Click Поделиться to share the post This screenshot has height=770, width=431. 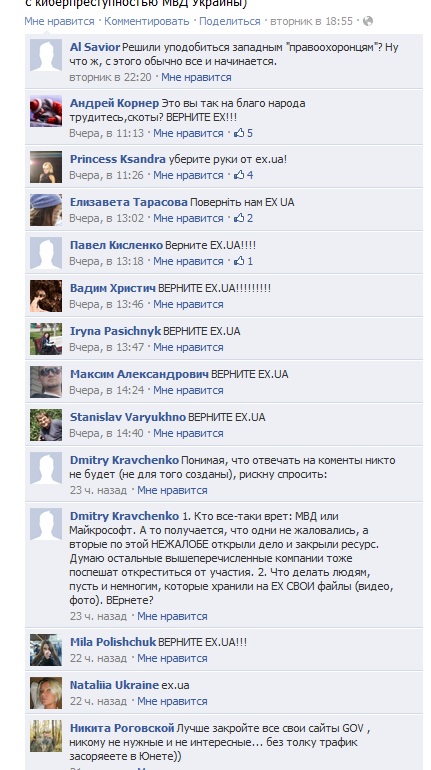point(230,21)
